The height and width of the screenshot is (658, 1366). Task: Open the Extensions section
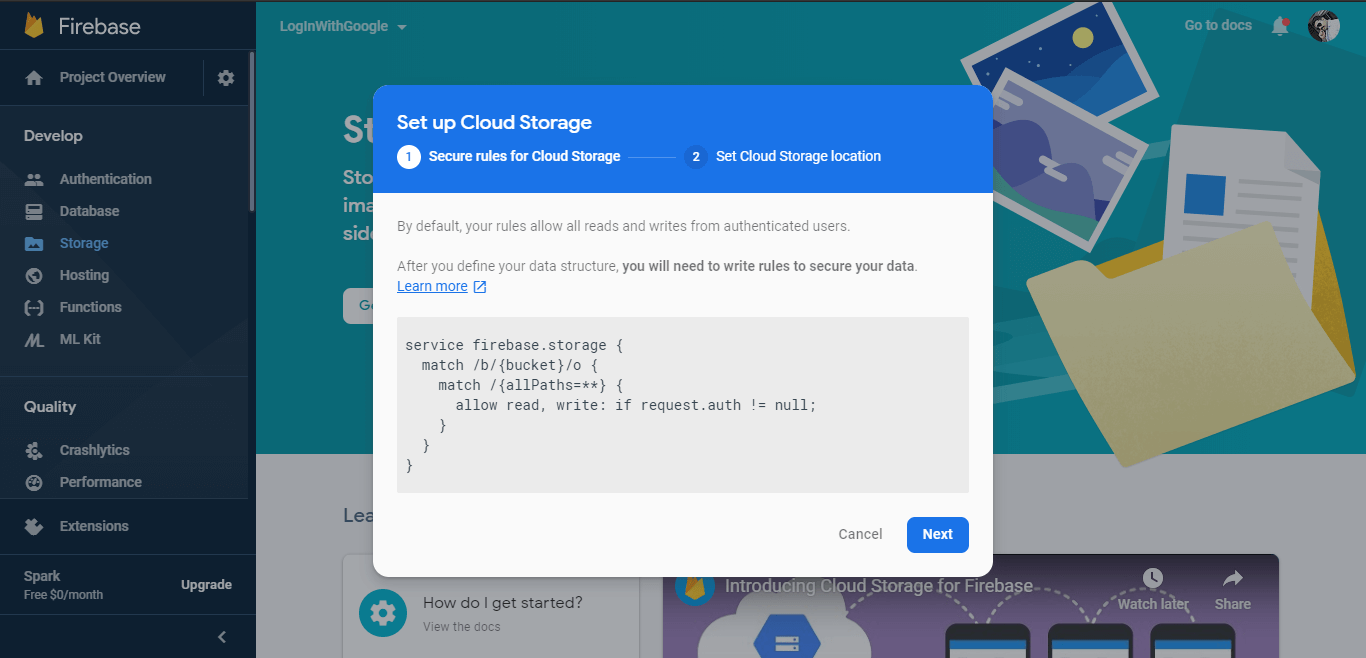pyautogui.click(x=94, y=525)
